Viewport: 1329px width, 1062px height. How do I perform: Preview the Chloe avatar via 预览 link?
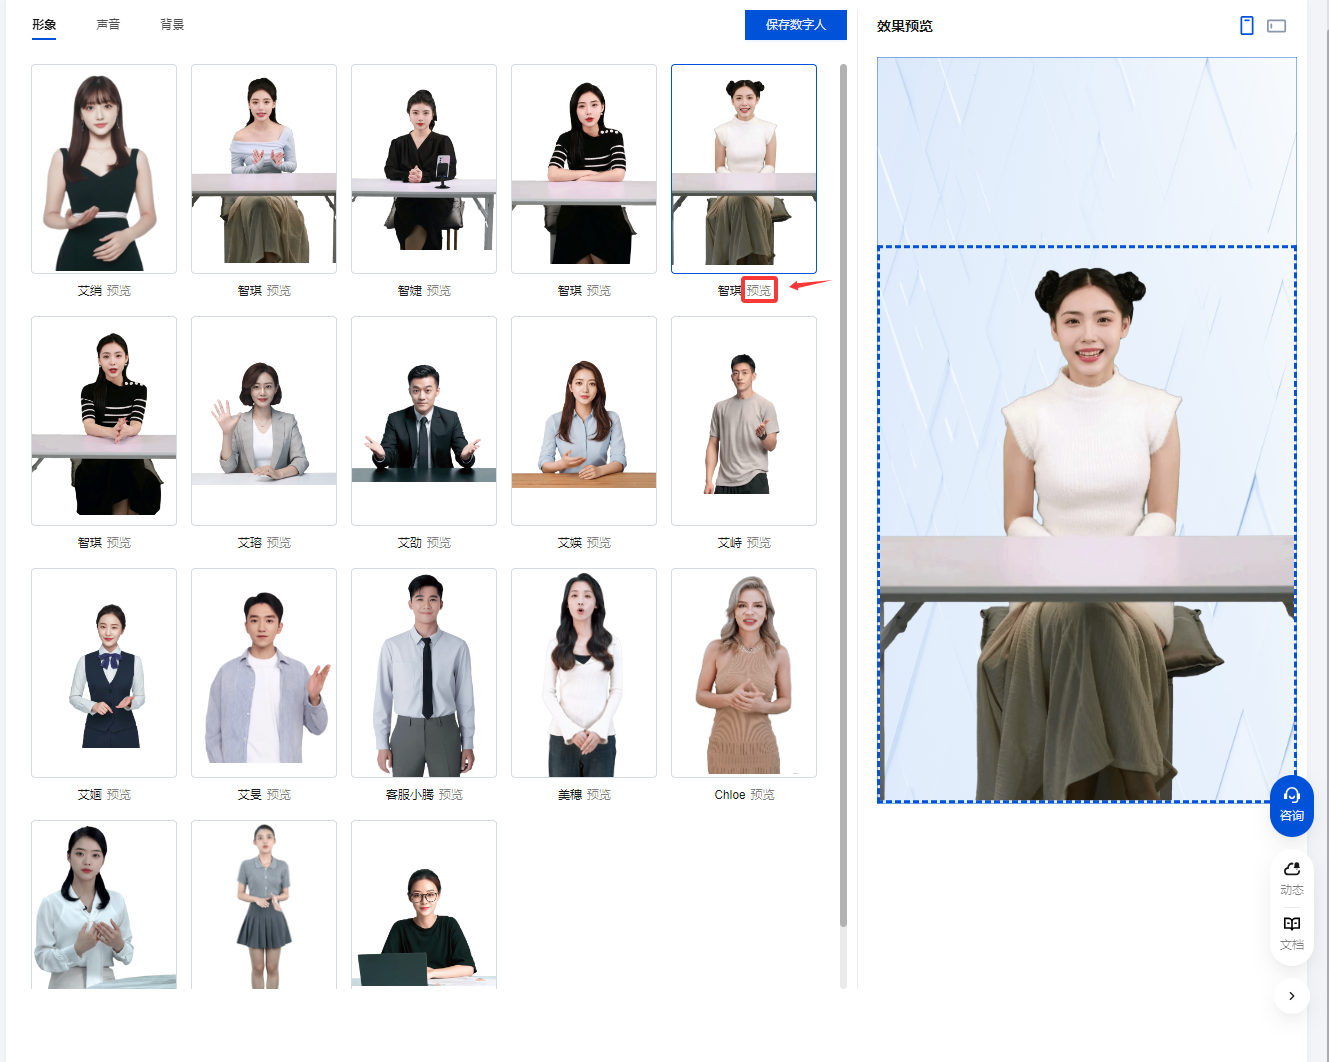tap(762, 795)
